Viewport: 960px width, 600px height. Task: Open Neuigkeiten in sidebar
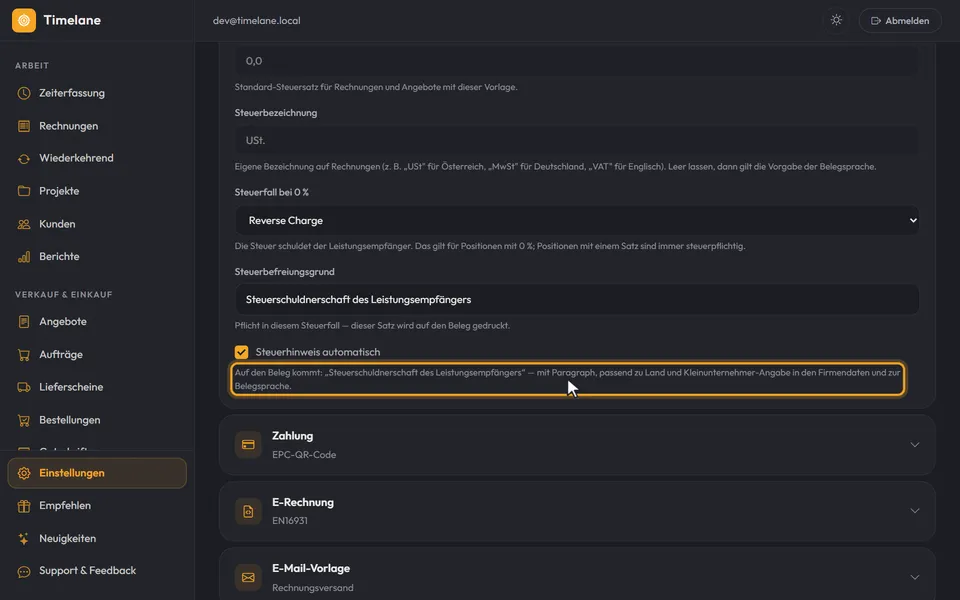pos(97,539)
